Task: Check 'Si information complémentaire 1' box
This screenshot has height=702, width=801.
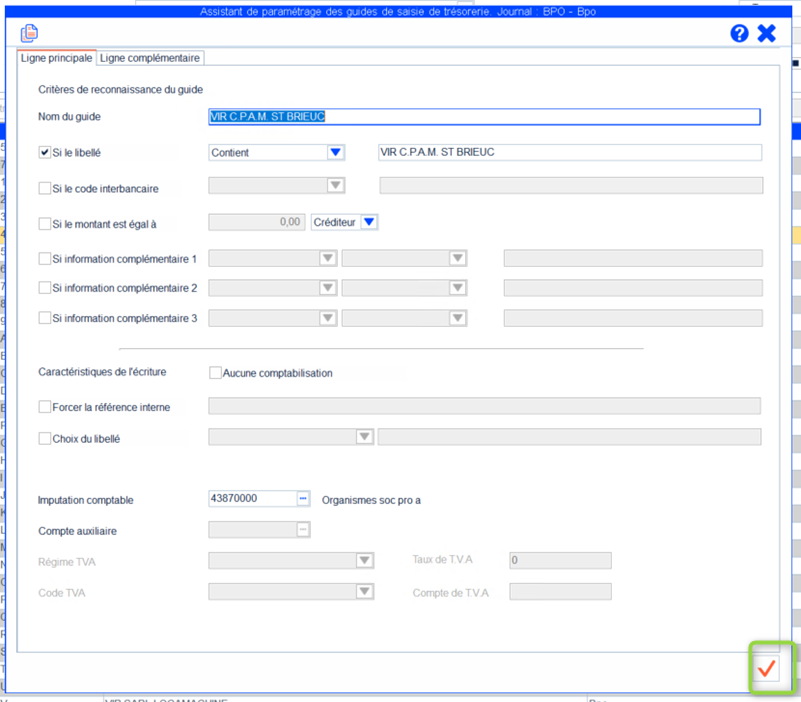Action: [x=44, y=259]
